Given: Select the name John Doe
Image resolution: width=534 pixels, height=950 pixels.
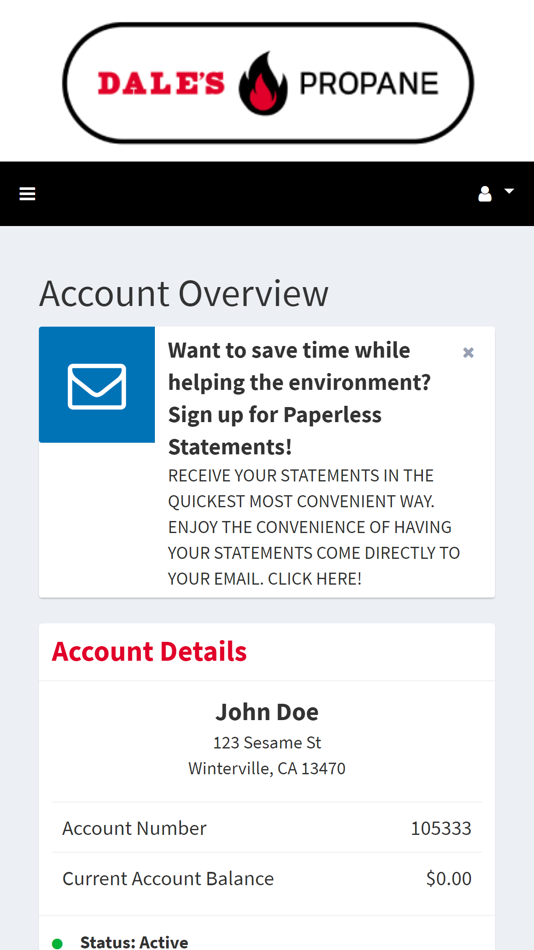Looking at the screenshot, I should point(267,712).
